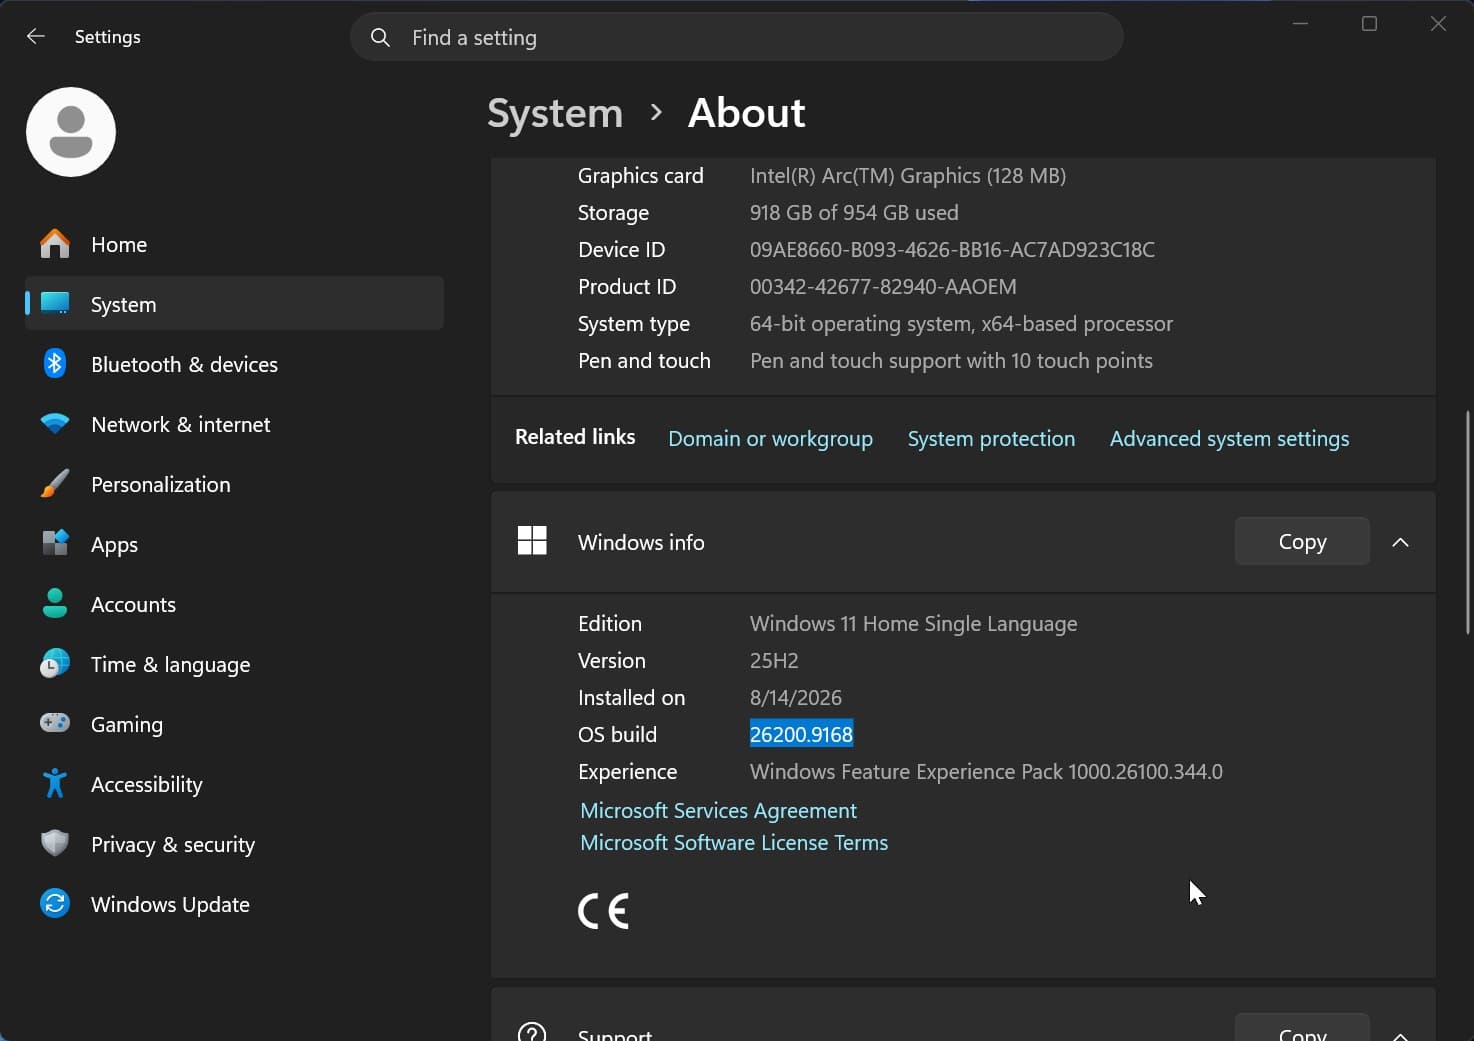This screenshot has height=1041, width=1474.
Task: Click the Device ID value text
Action: pos(952,250)
